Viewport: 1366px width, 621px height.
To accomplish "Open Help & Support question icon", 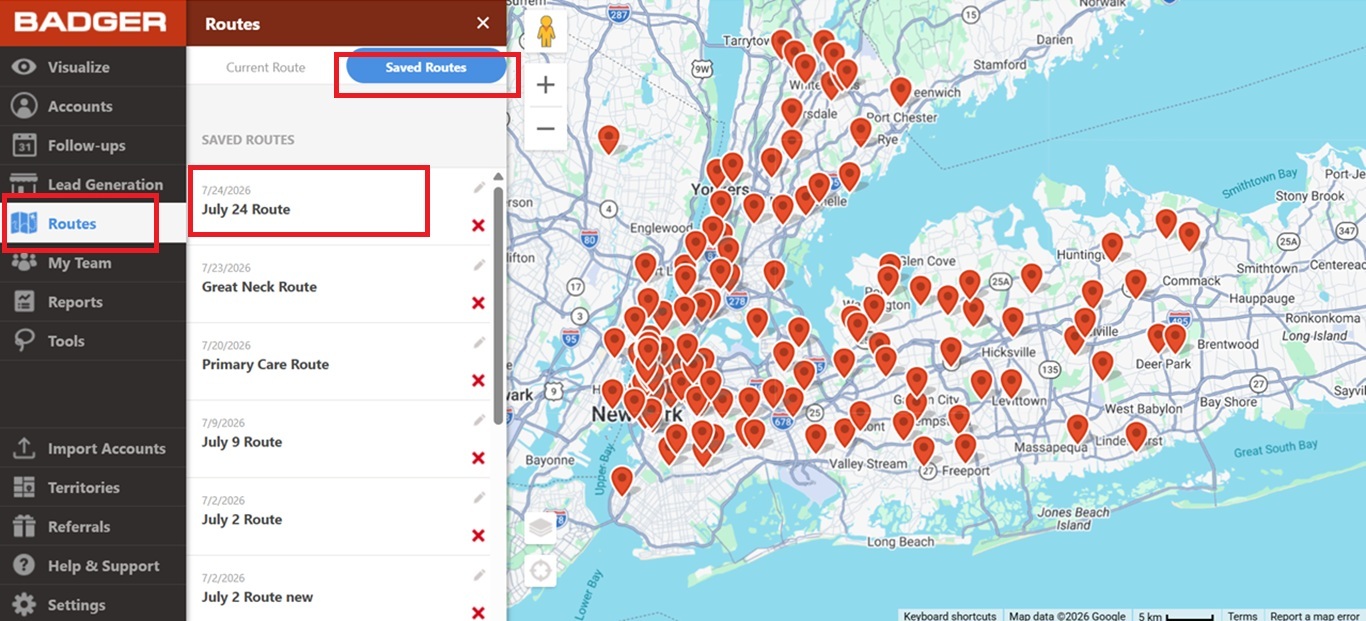I will [x=24, y=566].
